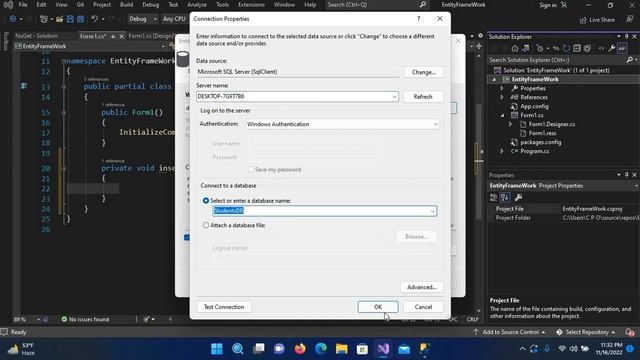Click Home icon in Solution Explorer toolbar

coord(515,49)
